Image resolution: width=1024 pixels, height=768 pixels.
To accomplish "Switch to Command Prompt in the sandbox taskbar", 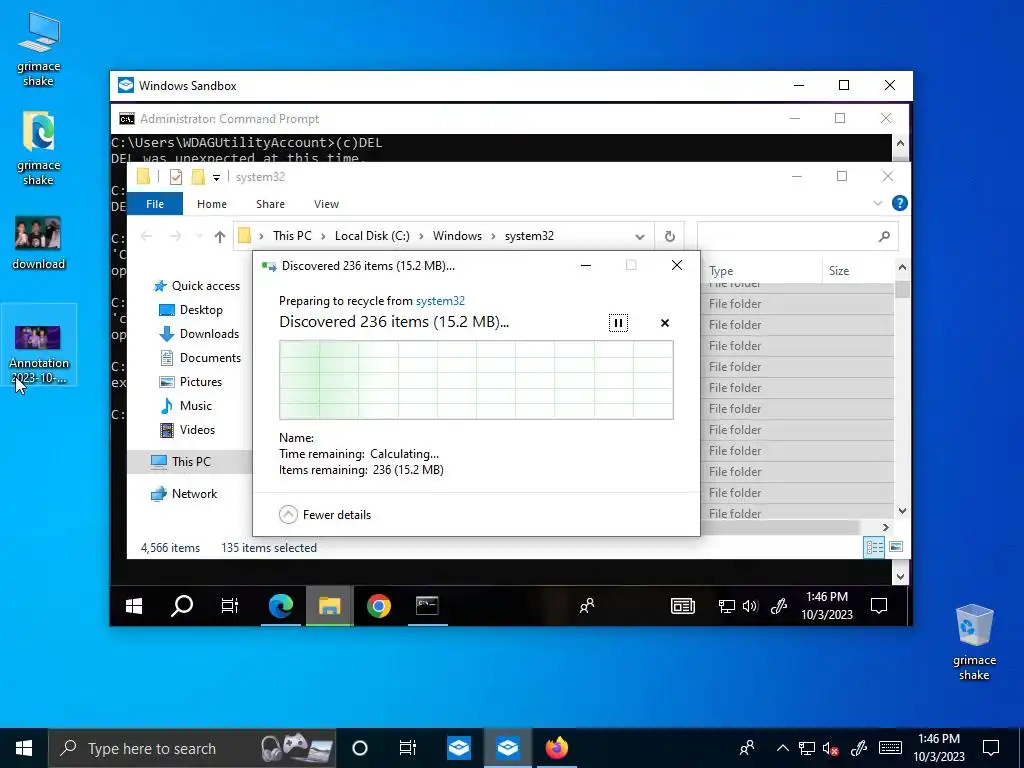I will 427,606.
